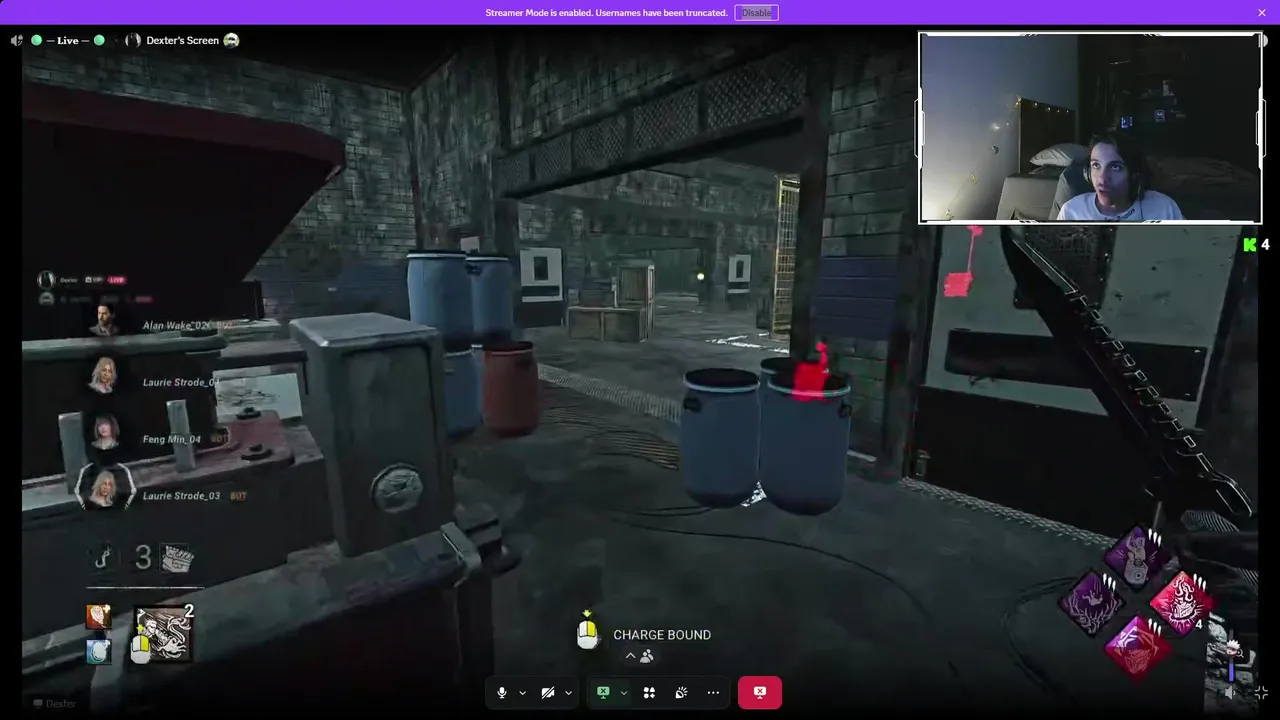
Task: Mute stream volume speaker icon bottom-right
Action: (x=1232, y=692)
